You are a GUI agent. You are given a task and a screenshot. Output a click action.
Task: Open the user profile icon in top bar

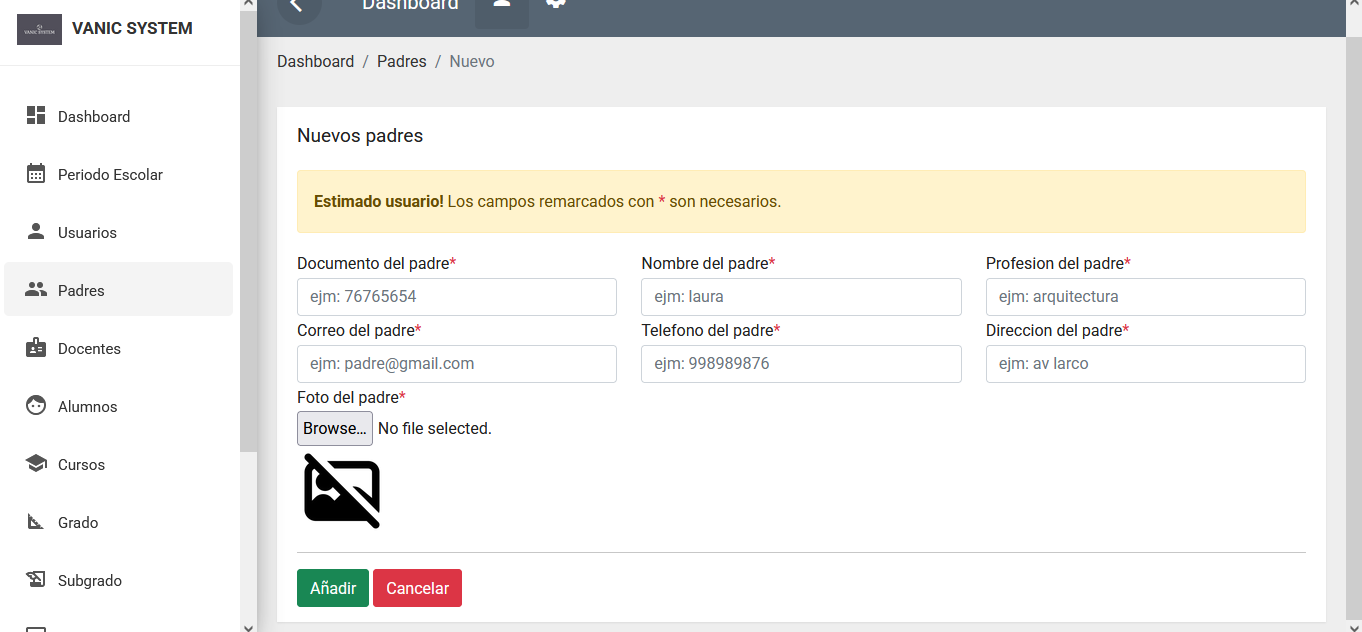[501, 5]
